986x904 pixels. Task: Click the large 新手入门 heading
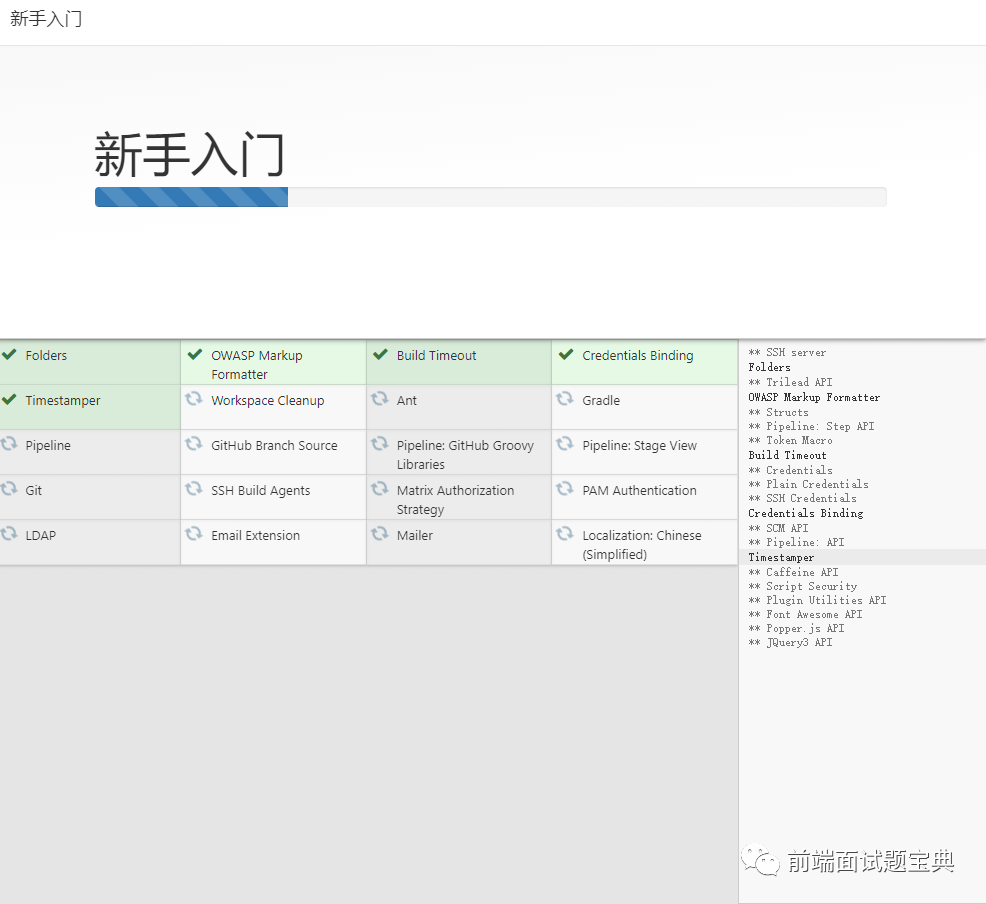pyautogui.click(x=189, y=154)
